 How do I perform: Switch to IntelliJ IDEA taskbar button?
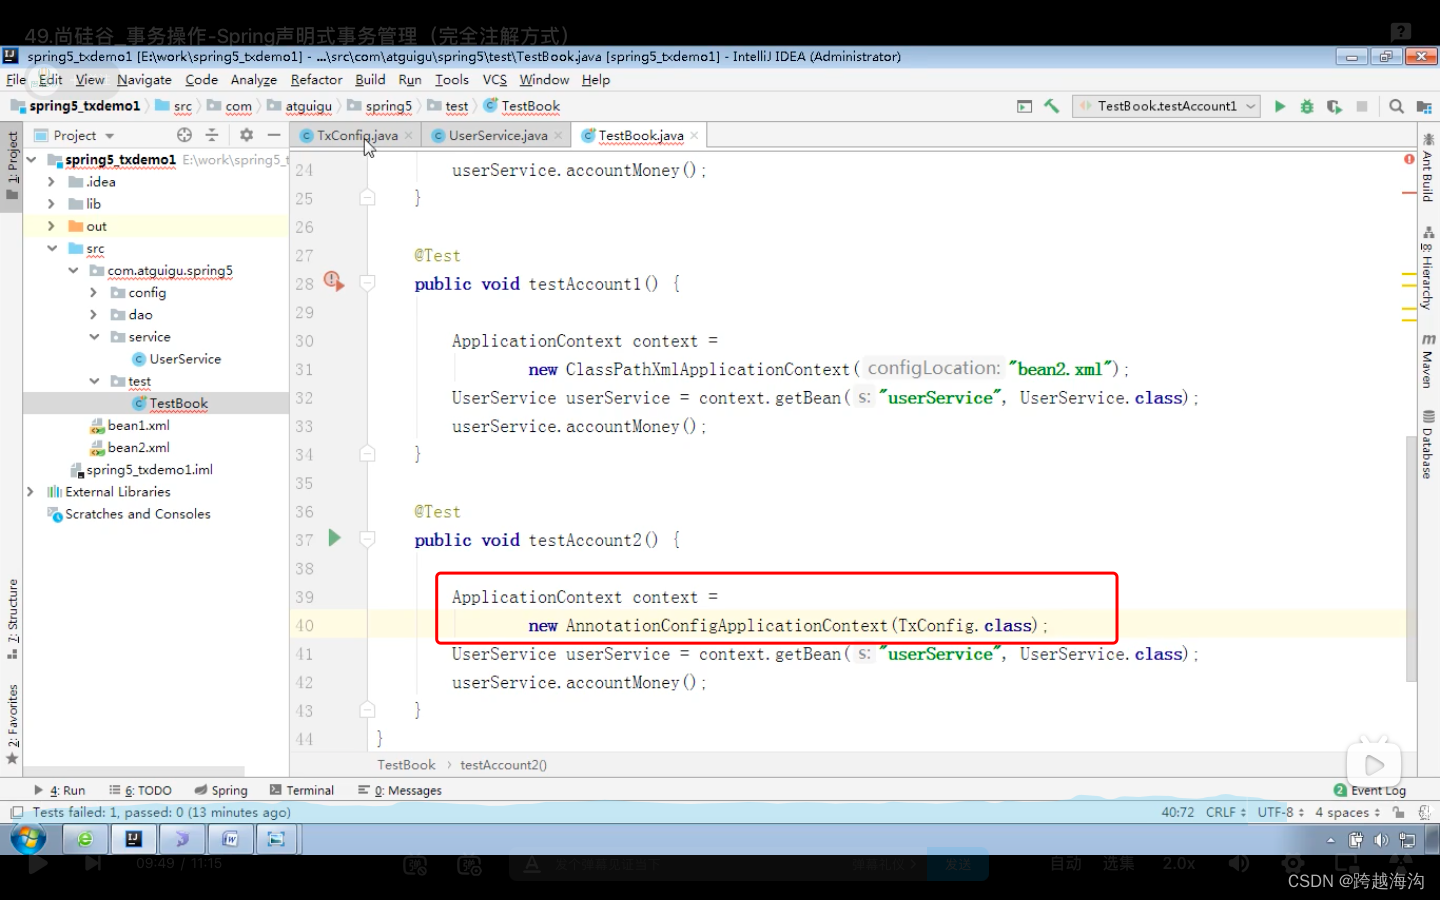click(x=133, y=839)
